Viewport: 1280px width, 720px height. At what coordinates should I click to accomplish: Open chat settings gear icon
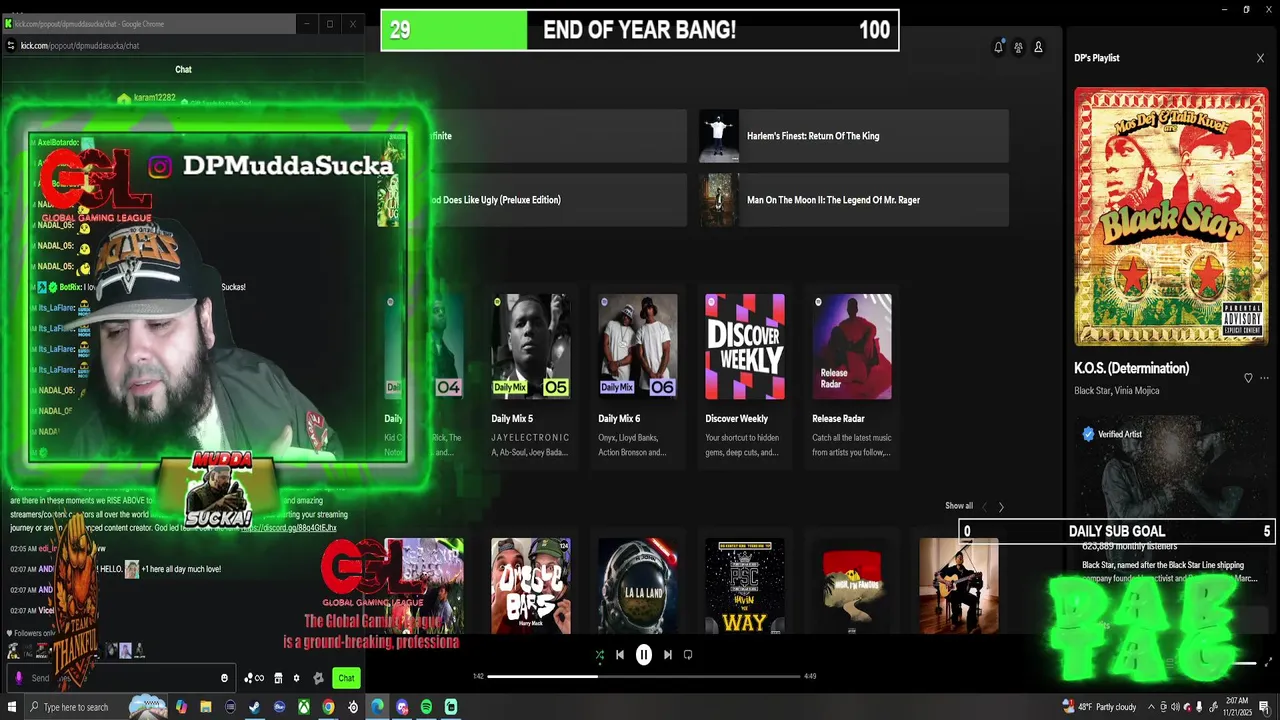pos(296,678)
